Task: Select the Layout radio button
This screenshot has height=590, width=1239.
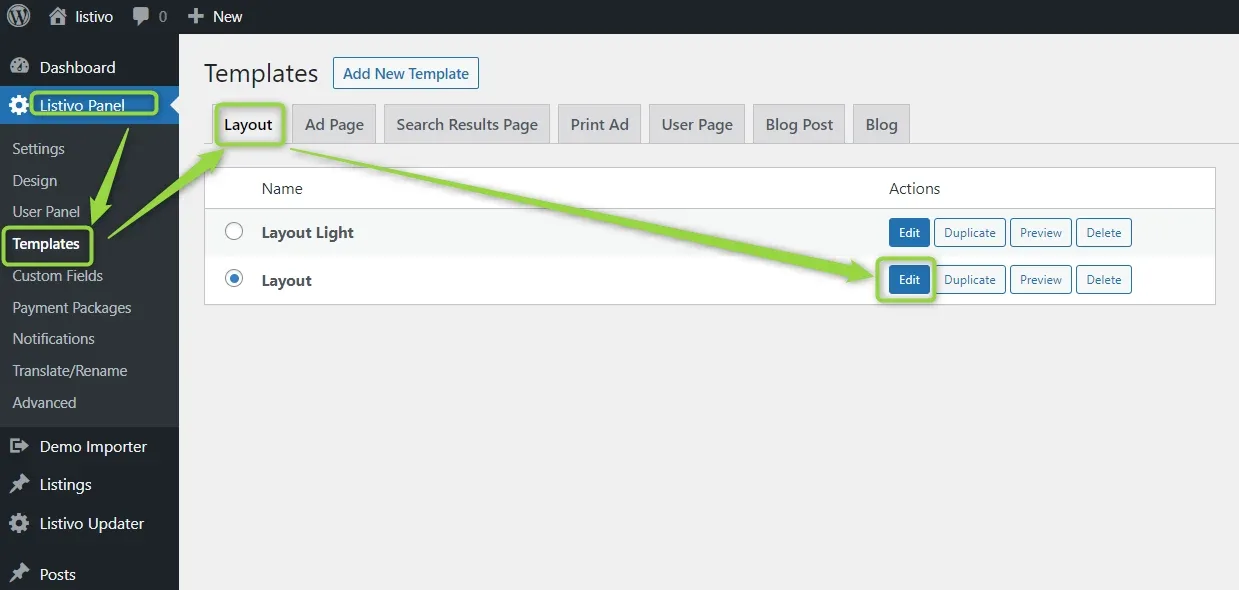Action: pyautogui.click(x=234, y=279)
